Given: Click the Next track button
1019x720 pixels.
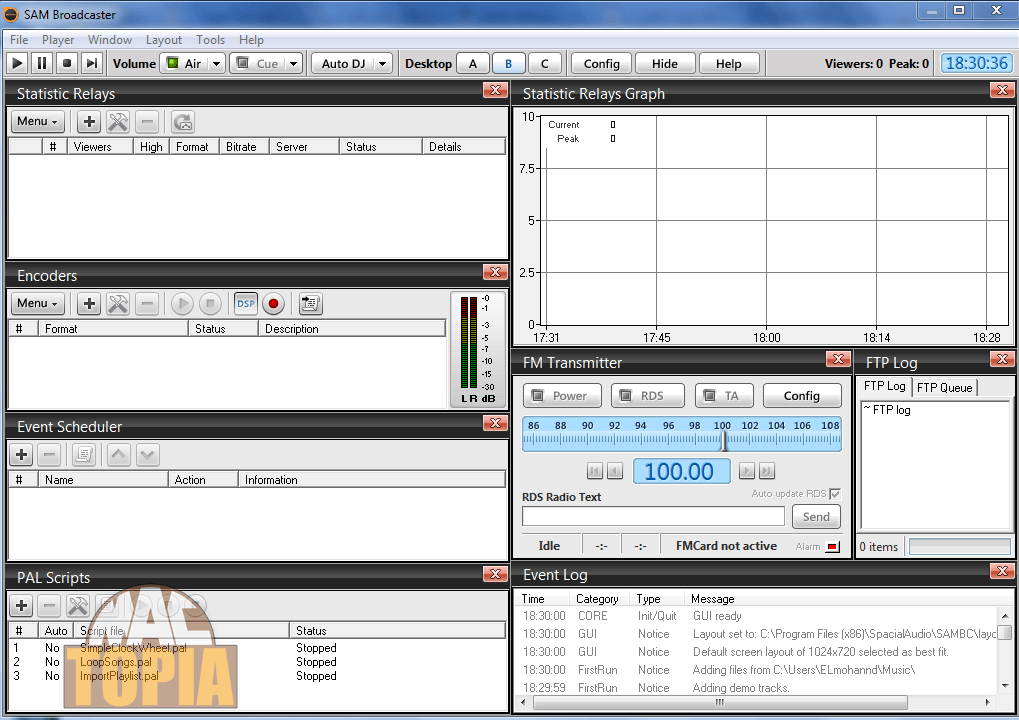Looking at the screenshot, I should (92, 63).
